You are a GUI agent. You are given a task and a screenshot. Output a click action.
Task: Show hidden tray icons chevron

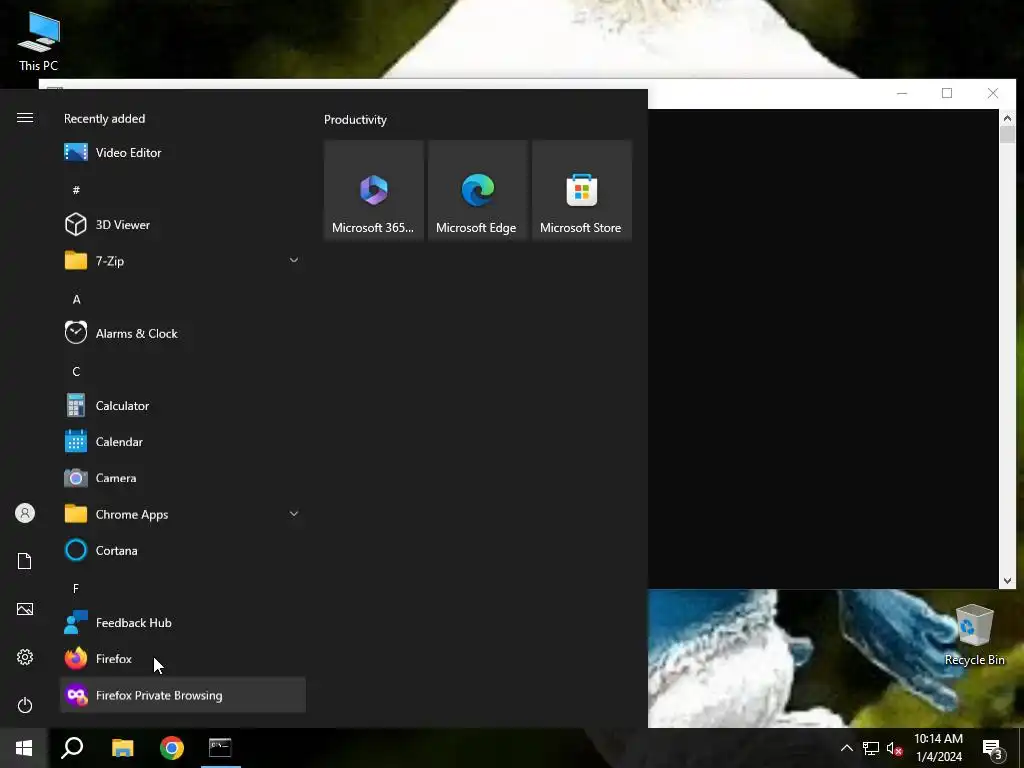846,748
